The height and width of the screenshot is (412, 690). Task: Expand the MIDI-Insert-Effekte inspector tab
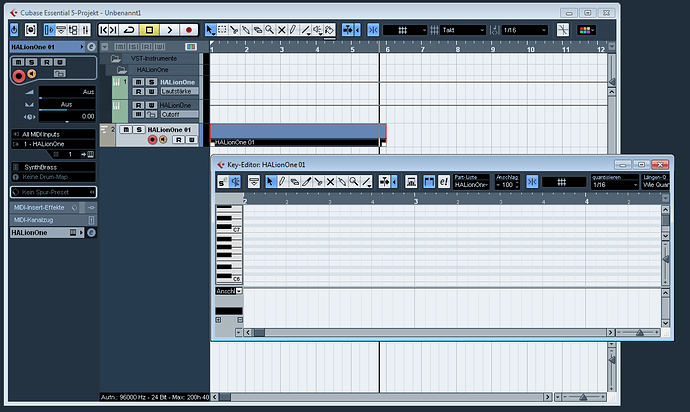[53, 207]
